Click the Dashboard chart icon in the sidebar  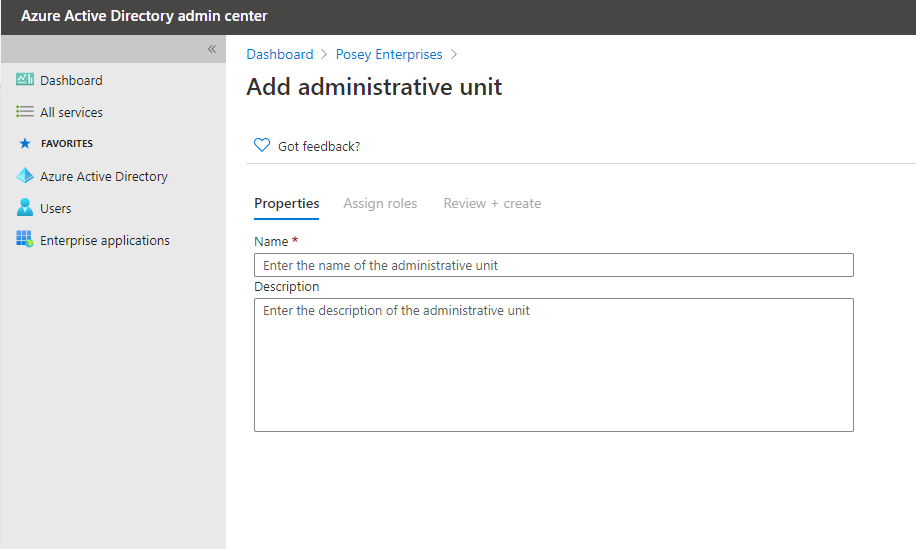(25, 79)
